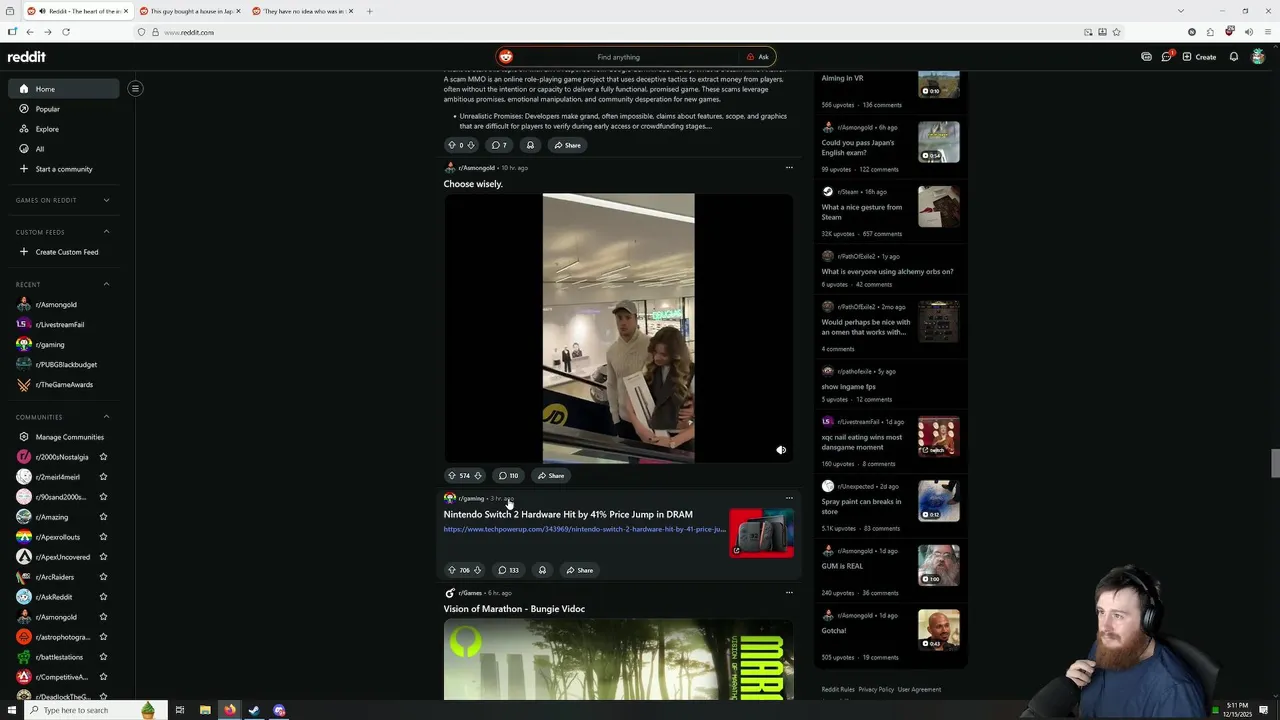Click the Ask button in search bar
Screen dimensions: 1280x720
point(758,57)
